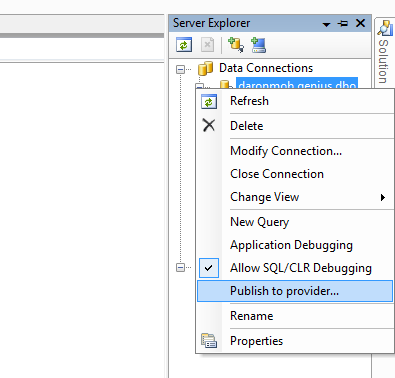Close the Server Explorer panel

(x=360, y=23)
